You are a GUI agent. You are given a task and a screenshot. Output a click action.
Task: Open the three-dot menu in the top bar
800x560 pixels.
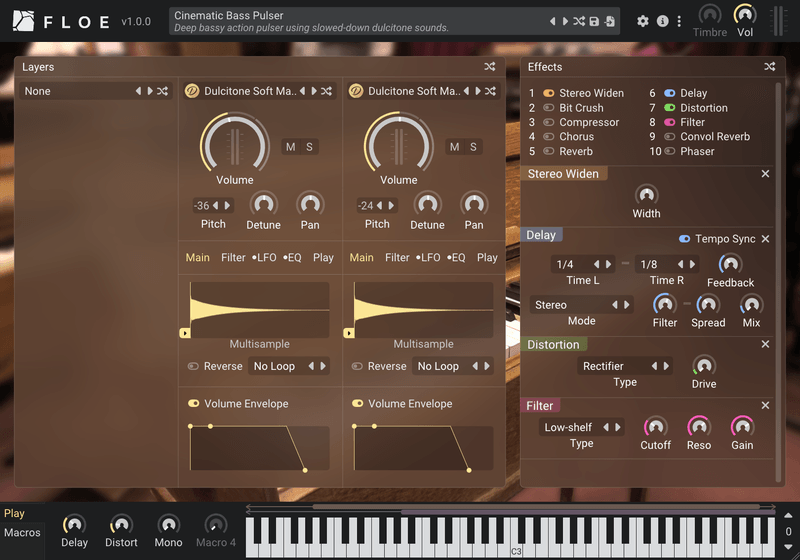679,21
